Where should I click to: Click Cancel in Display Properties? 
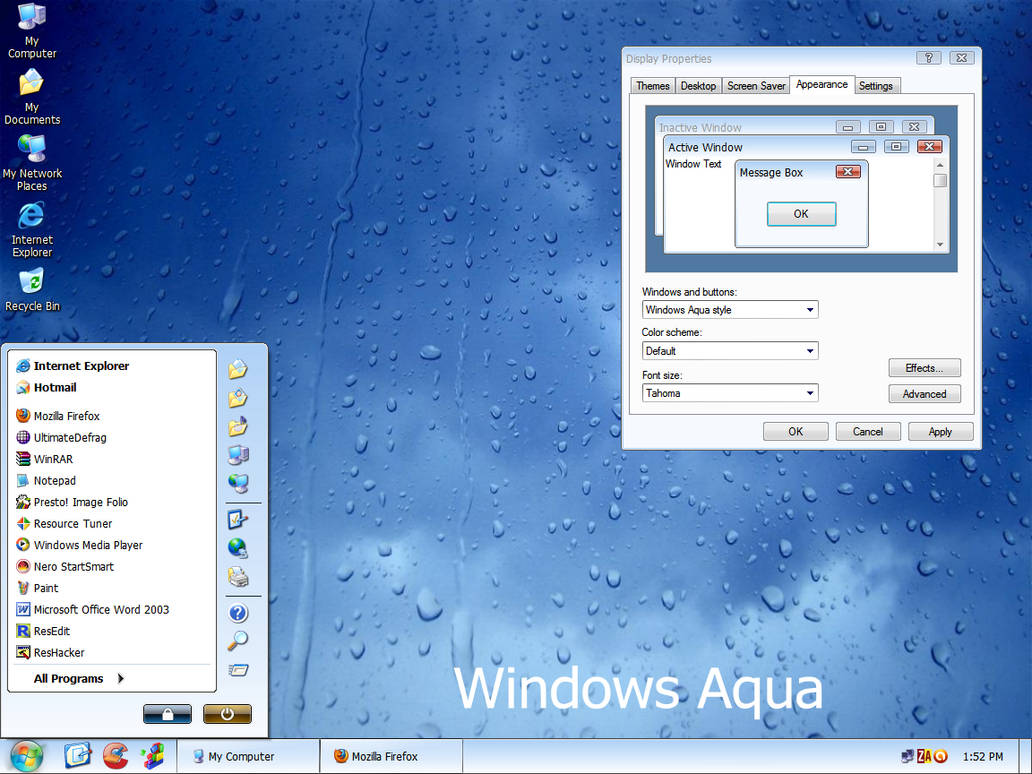point(867,432)
